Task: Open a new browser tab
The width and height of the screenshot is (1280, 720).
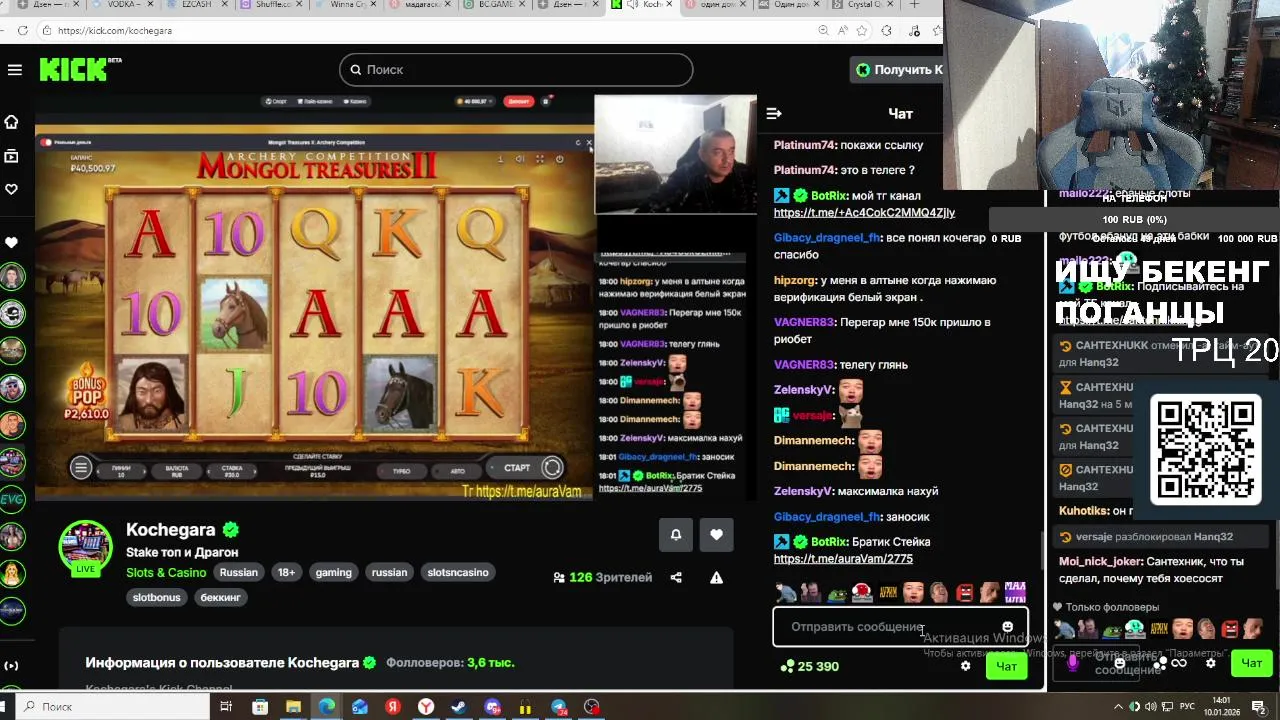Action: [914, 5]
